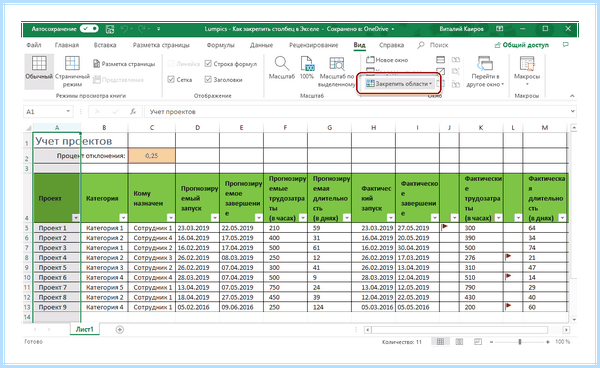Switch to the Формулы tab
This screenshot has height=368, width=600.
[220, 45]
